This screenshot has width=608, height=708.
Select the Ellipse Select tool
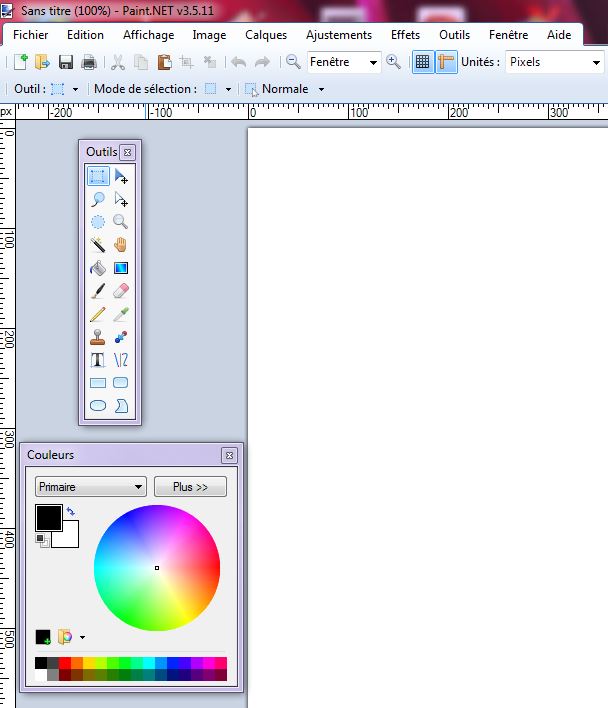[x=98, y=222]
